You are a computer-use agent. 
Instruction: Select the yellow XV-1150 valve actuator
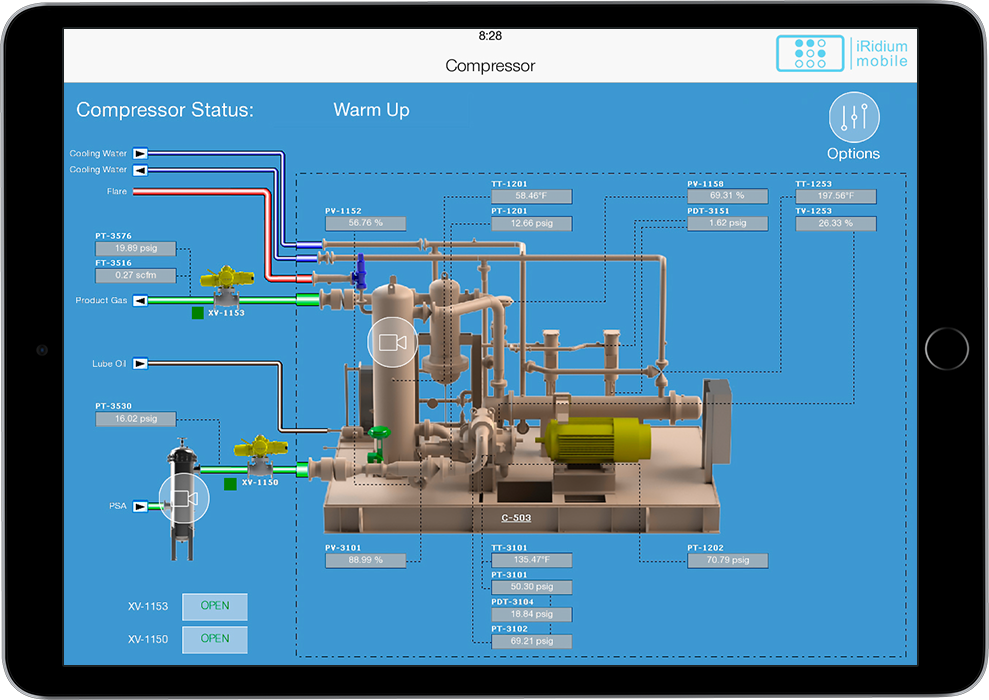[260, 446]
